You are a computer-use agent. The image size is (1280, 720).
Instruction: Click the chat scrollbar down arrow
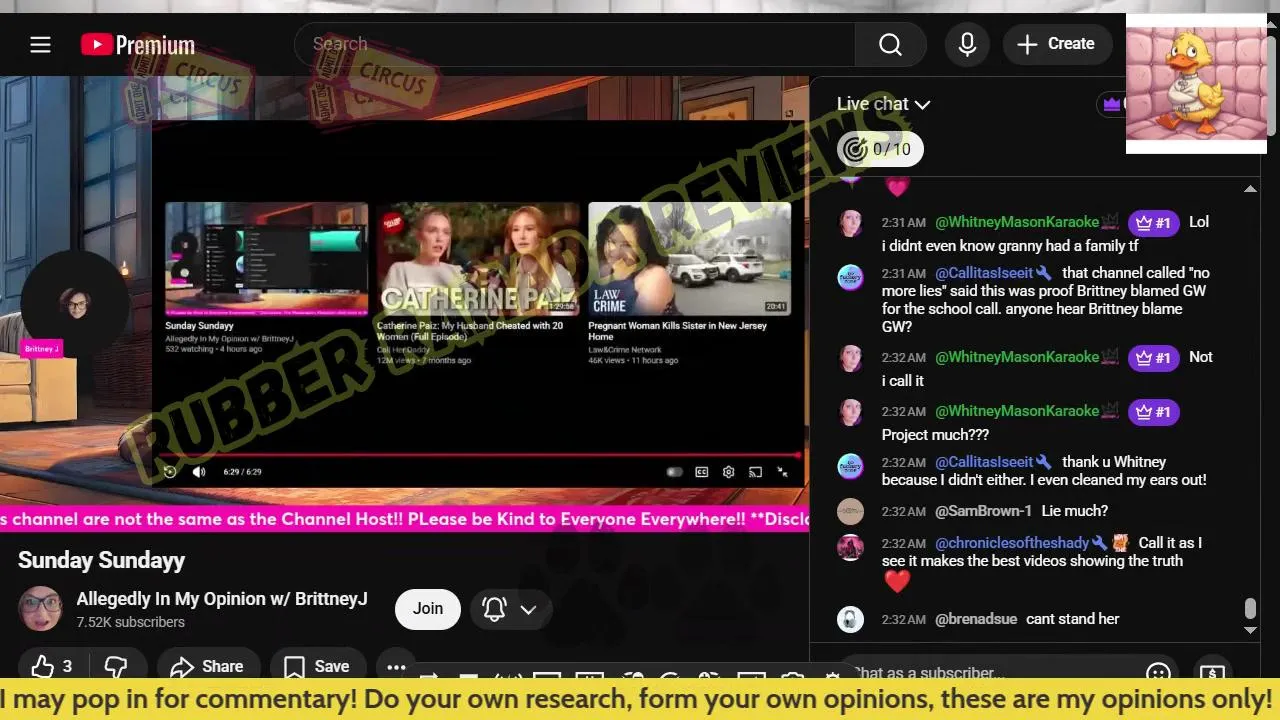tap(1250, 630)
